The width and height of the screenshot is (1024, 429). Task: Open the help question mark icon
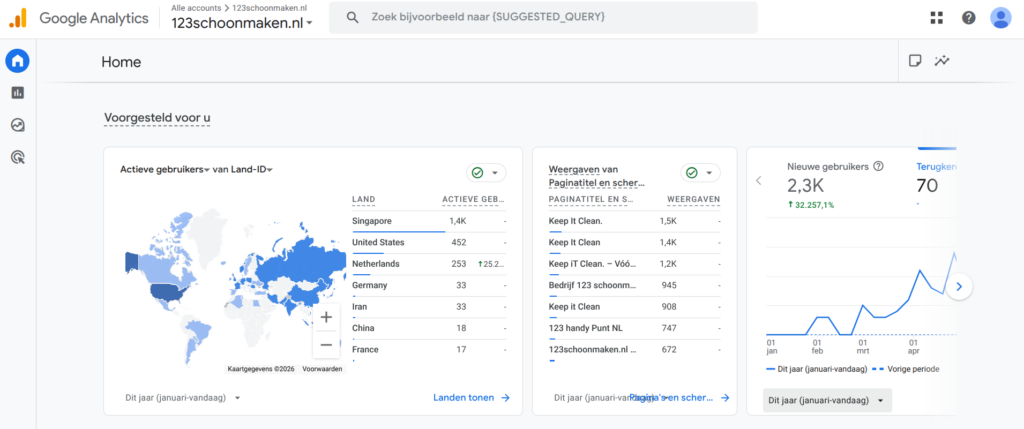tap(968, 18)
